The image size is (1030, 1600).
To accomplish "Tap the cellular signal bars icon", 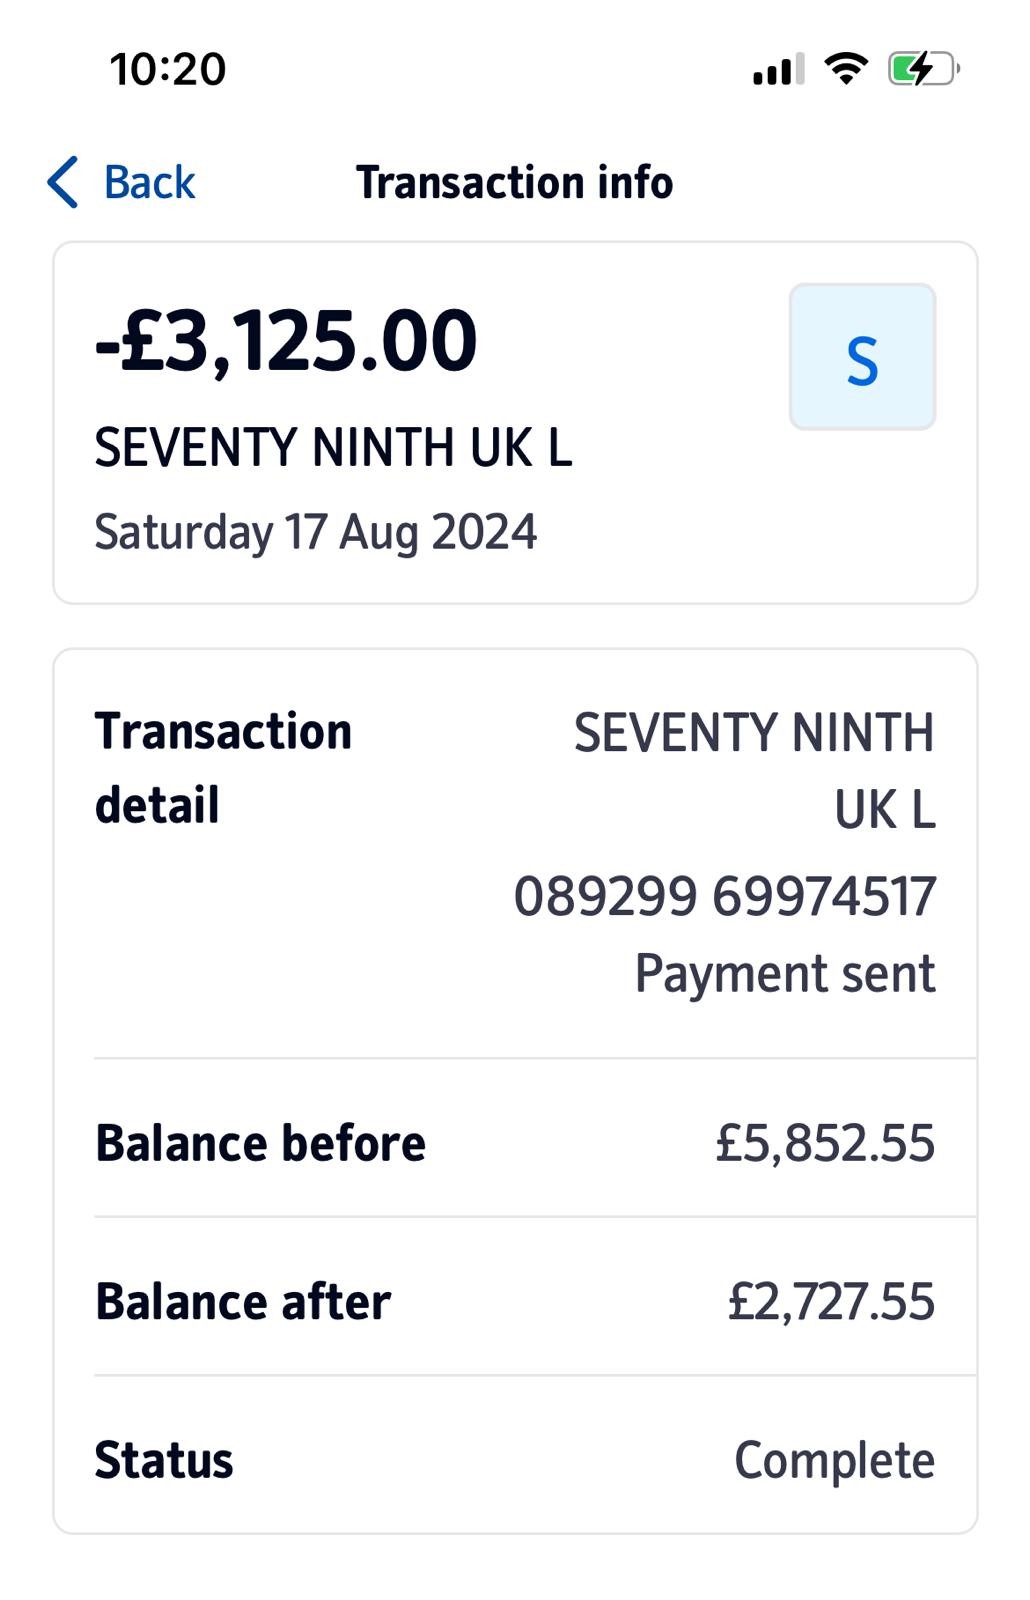I will coord(778,70).
